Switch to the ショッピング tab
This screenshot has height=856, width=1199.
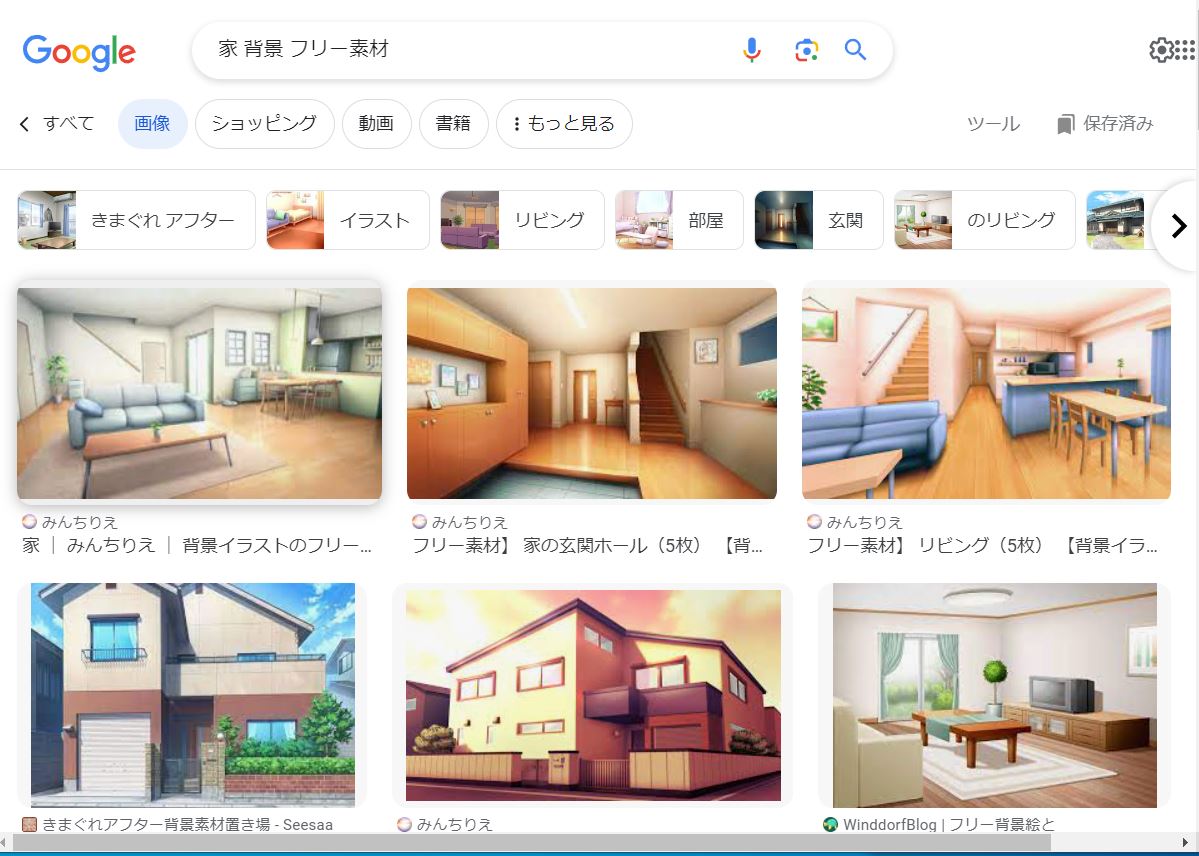coord(265,124)
